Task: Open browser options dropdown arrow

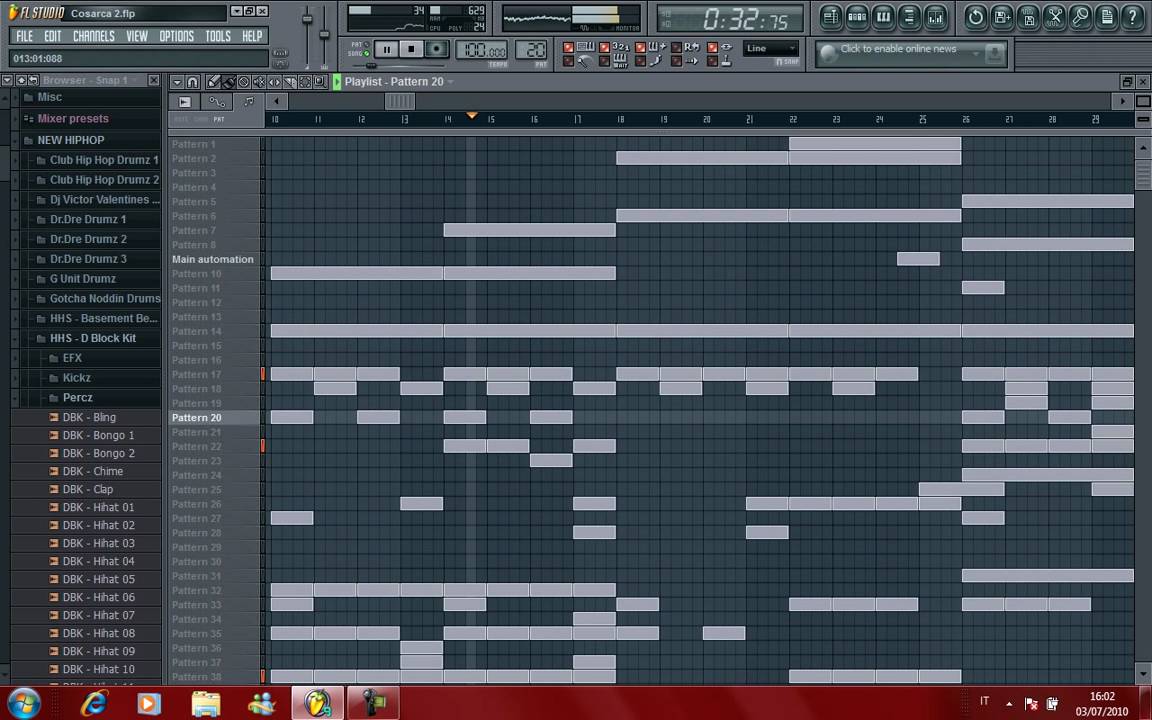Action: 7,80
